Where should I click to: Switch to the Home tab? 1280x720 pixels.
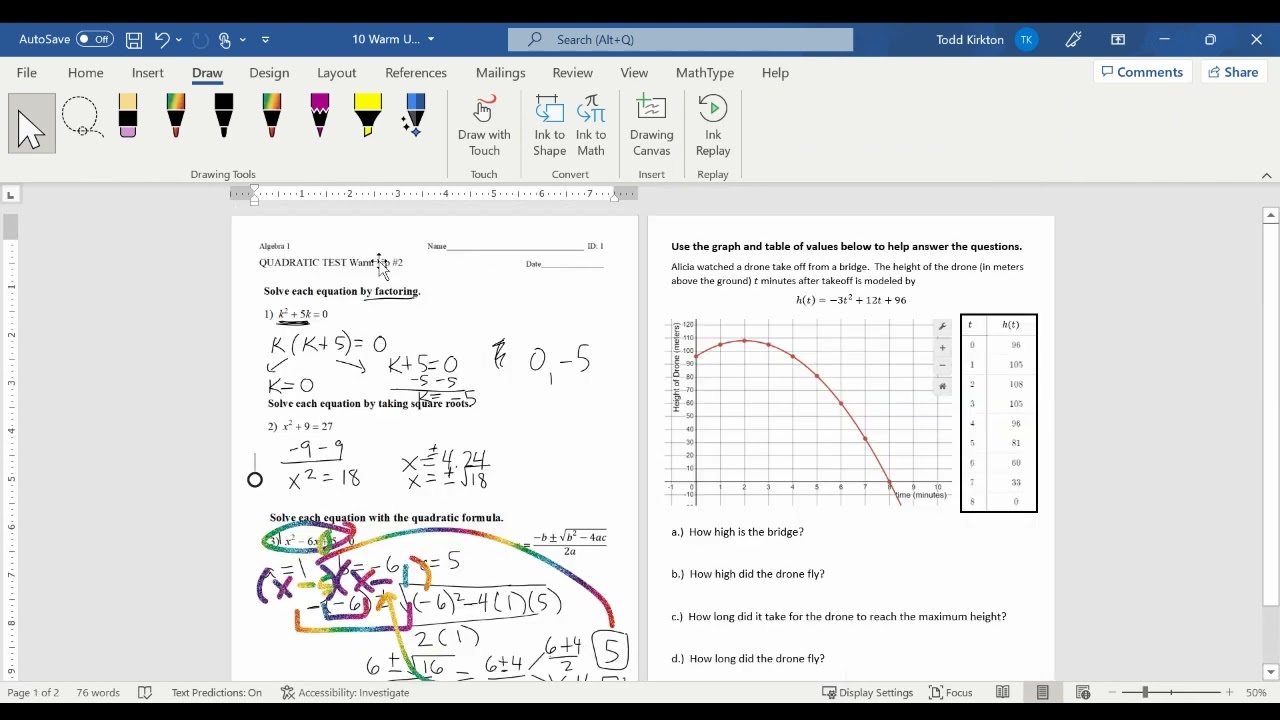tap(86, 73)
